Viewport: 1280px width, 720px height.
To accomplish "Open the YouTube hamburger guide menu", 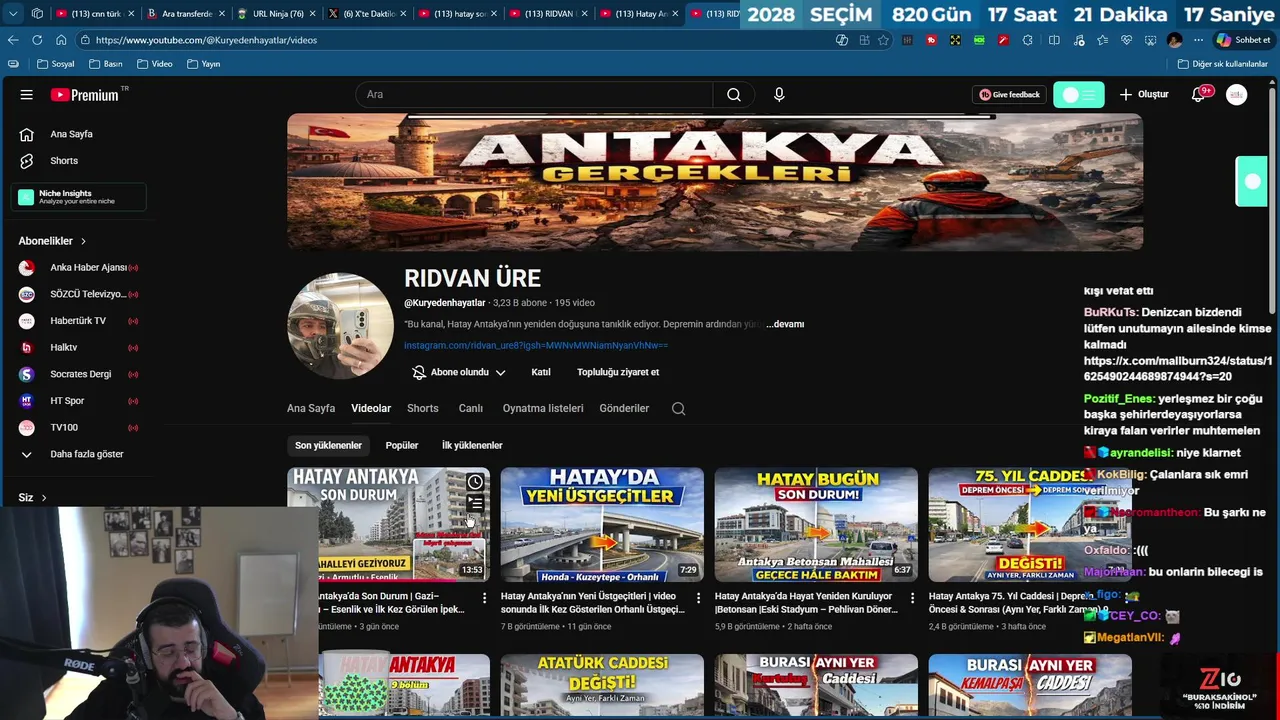I will tap(27, 95).
